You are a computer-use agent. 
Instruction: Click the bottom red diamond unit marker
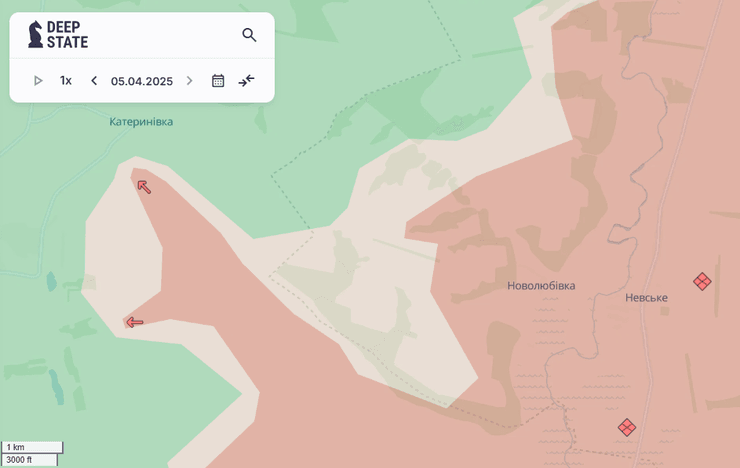click(627, 427)
